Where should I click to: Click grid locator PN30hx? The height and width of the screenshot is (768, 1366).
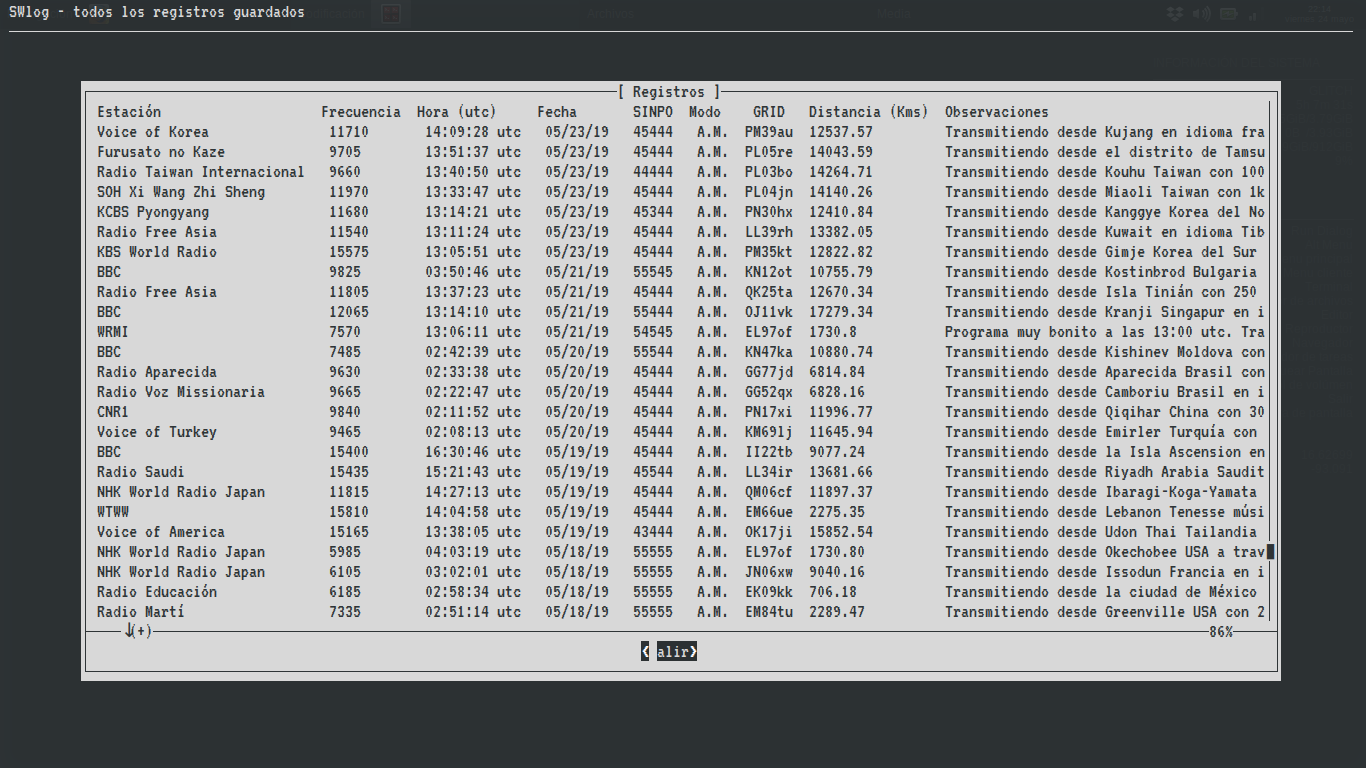769,212
